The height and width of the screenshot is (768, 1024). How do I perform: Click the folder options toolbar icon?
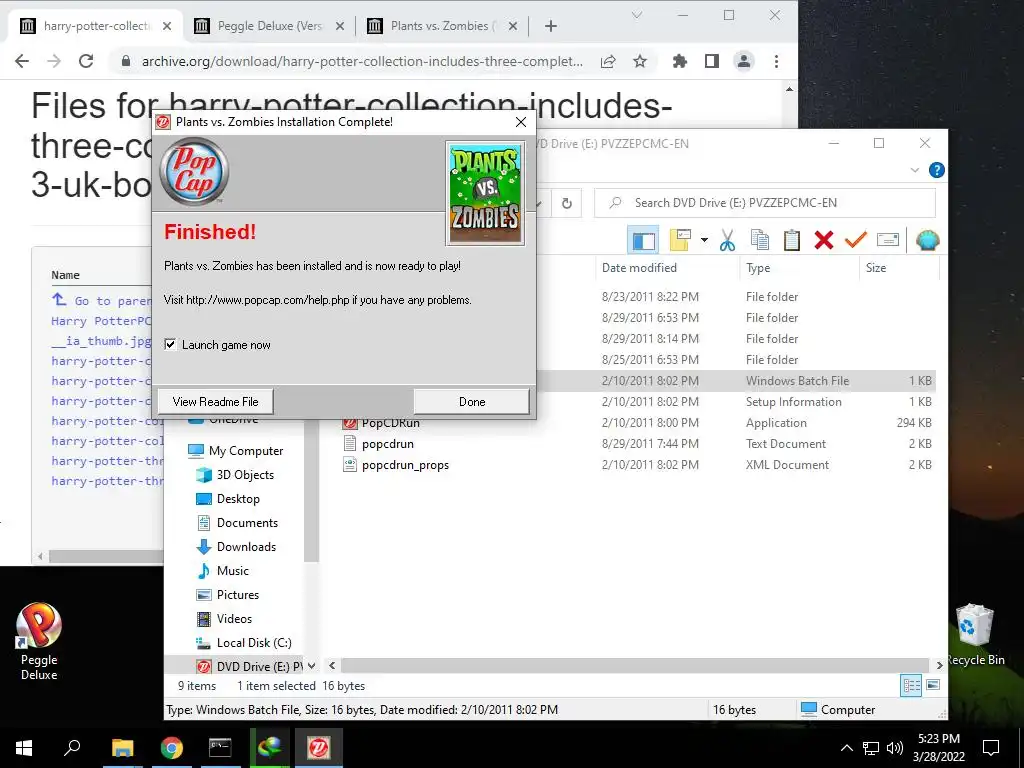point(680,240)
